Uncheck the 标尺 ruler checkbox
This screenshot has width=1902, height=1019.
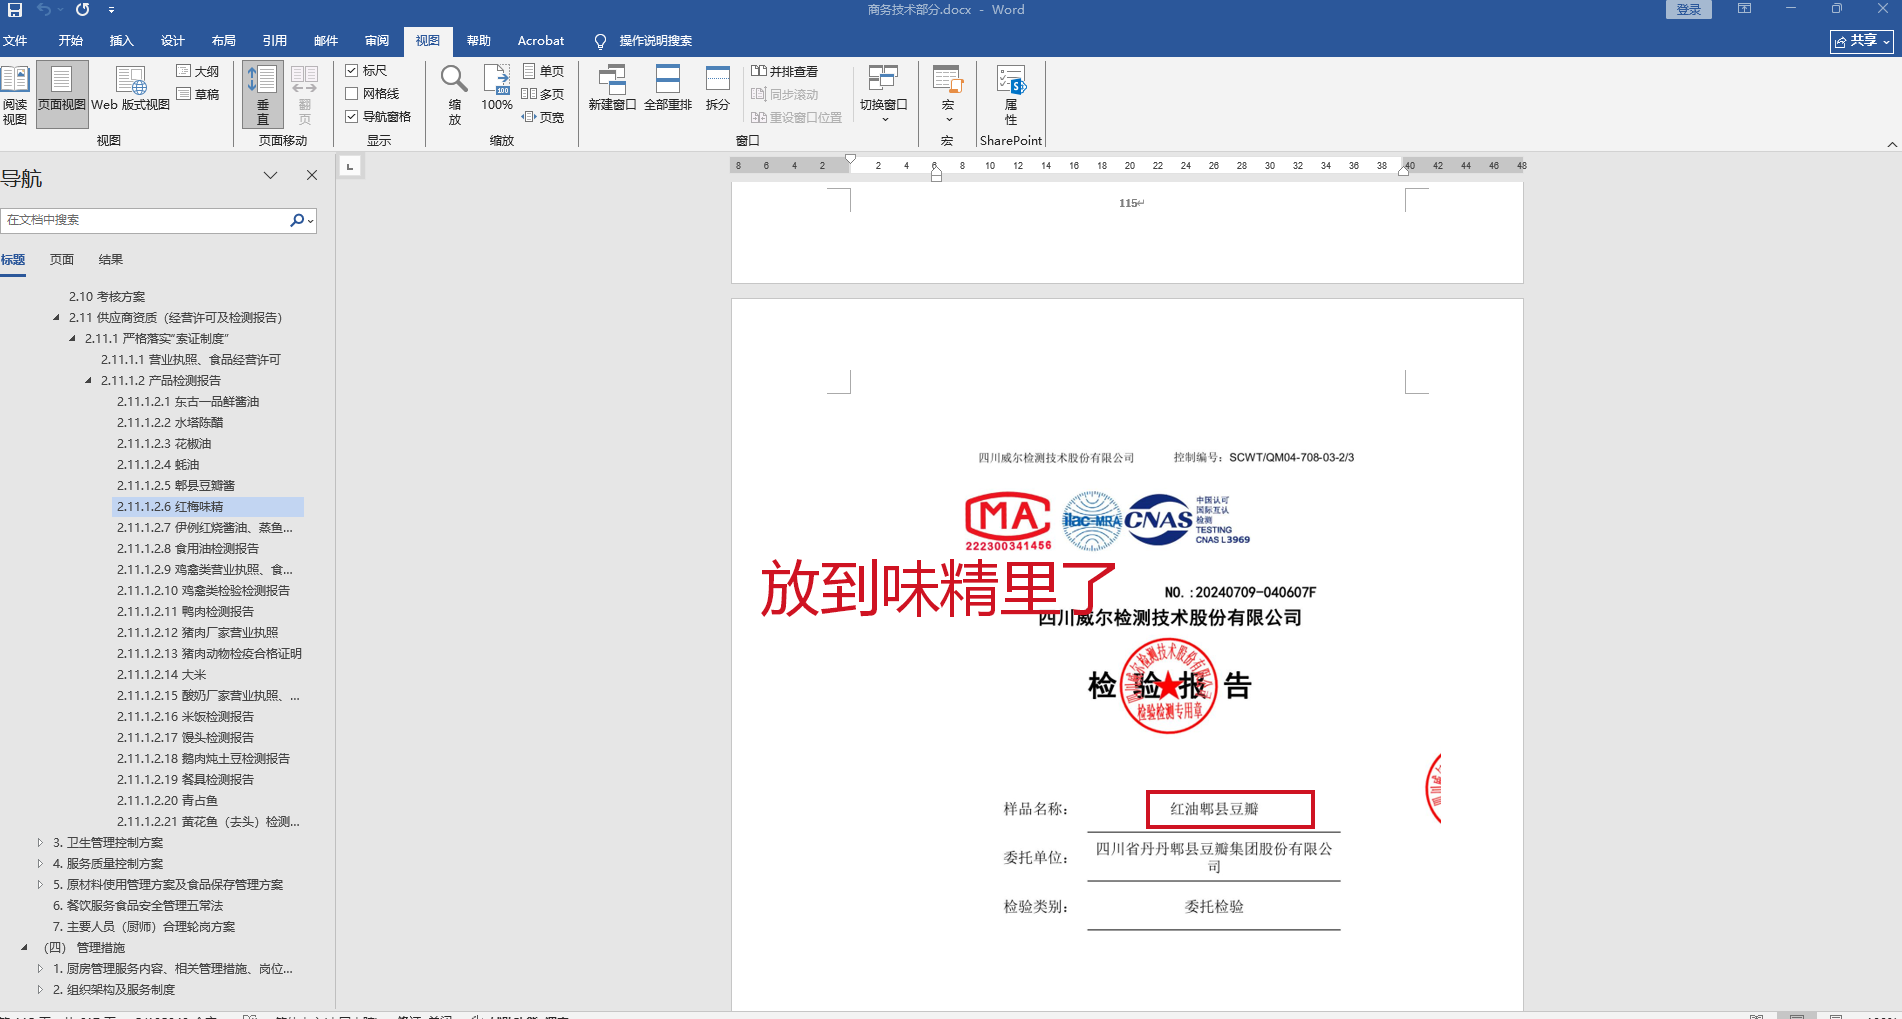pyautogui.click(x=352, y=71)
